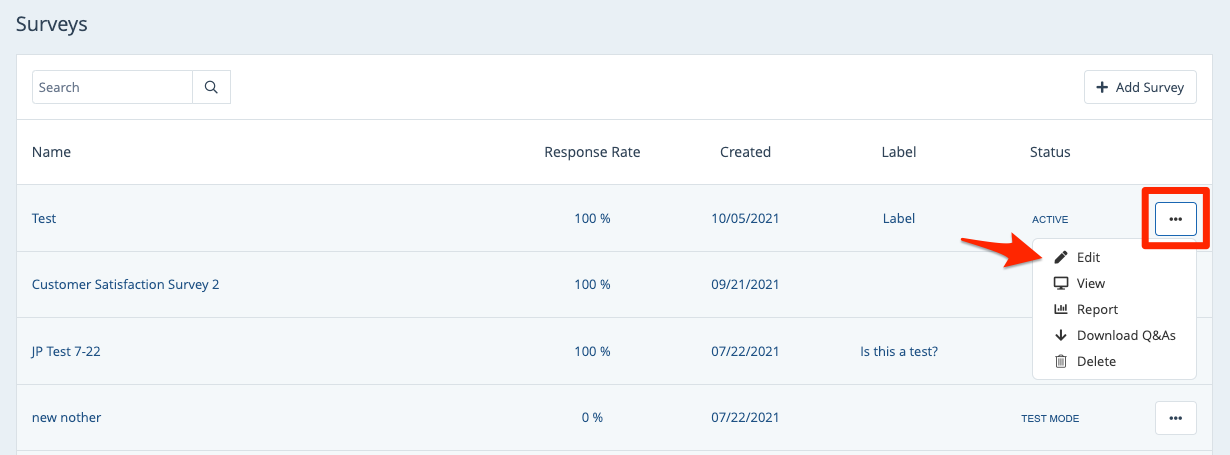Open the Test survey link
The height and width of the screenshot is (455, 1230).
click(x=44, y=218)
